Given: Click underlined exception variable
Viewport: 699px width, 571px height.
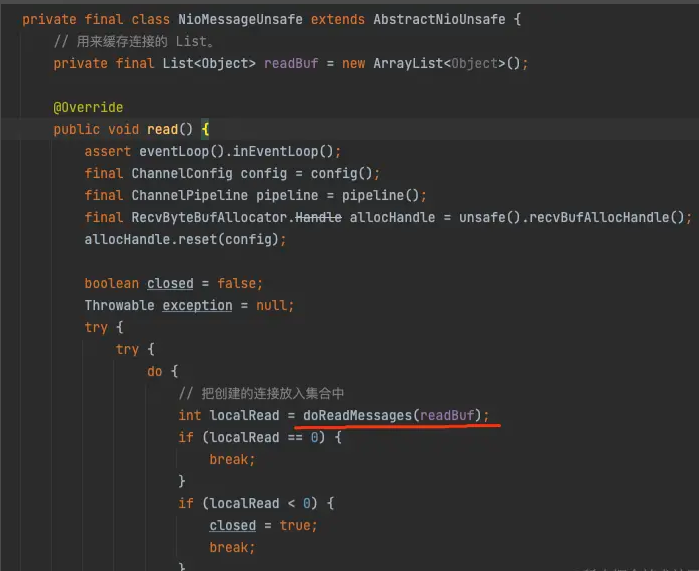Looking at the screenshot, I should 197,305.
